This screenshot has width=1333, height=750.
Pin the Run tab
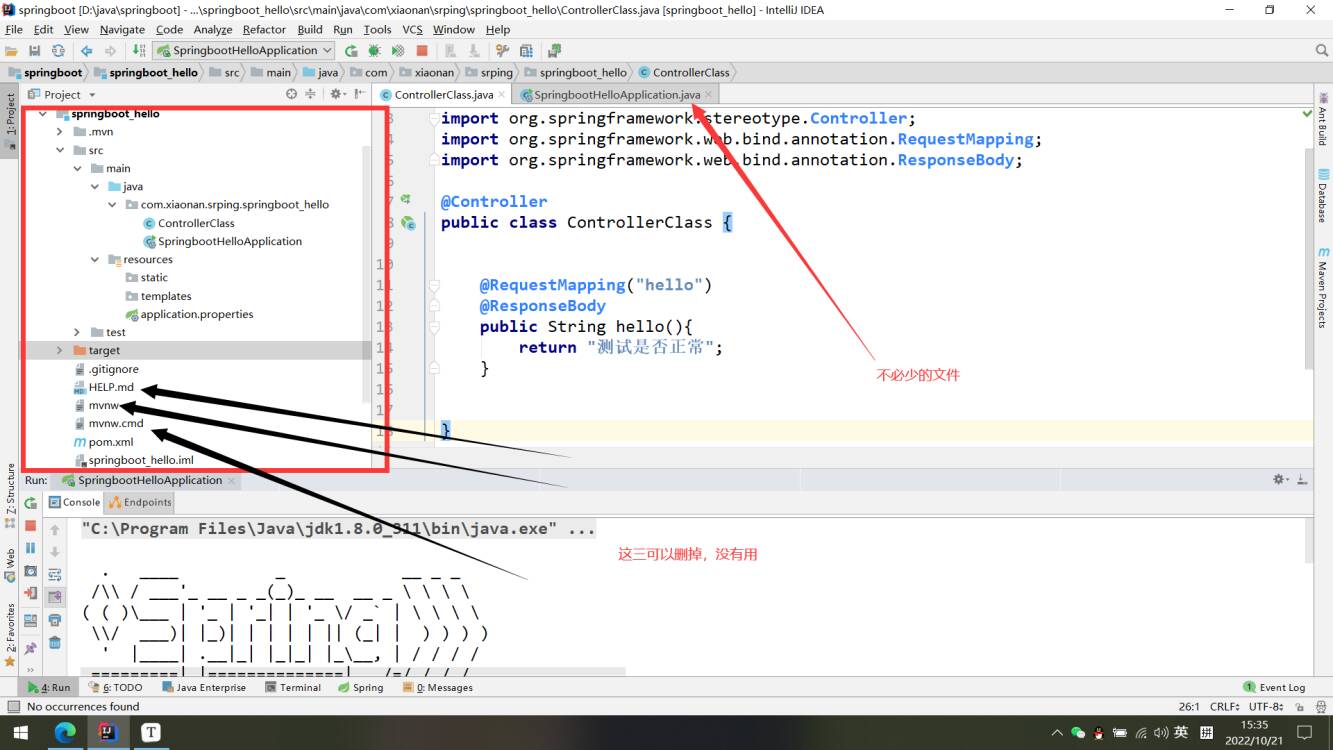(31, 648)
